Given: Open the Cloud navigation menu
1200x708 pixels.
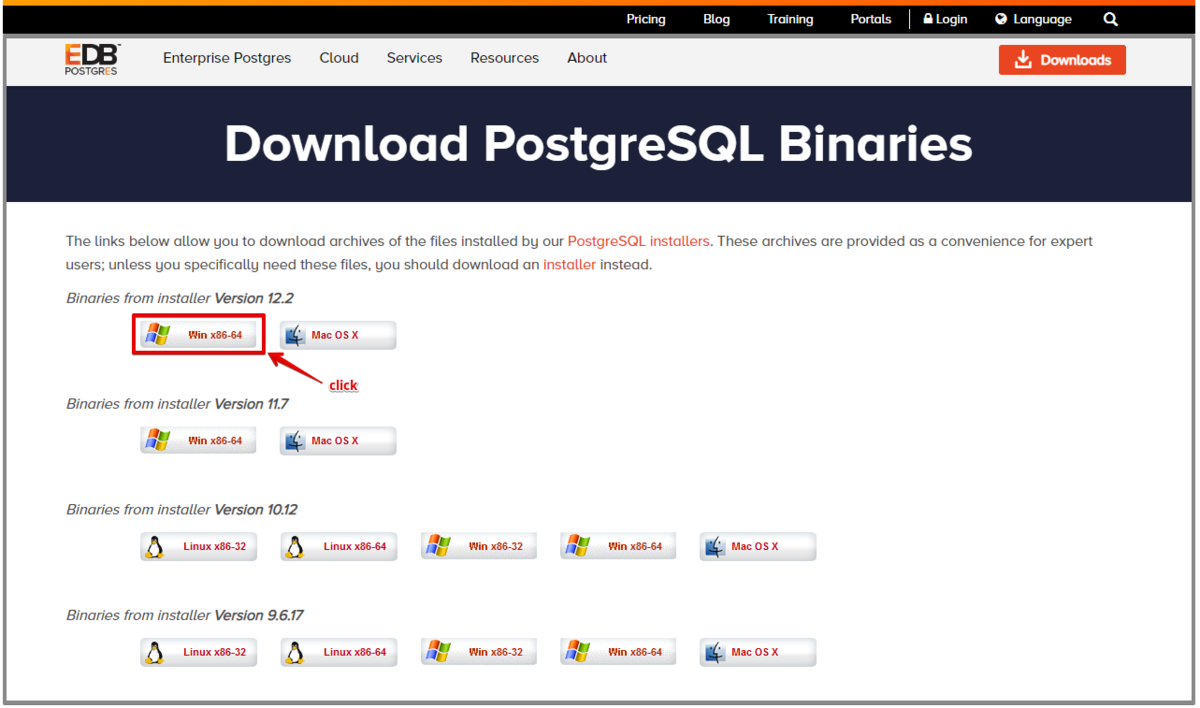Looking at the screenshot, I should pyautogui.click(x=339, y=58).
